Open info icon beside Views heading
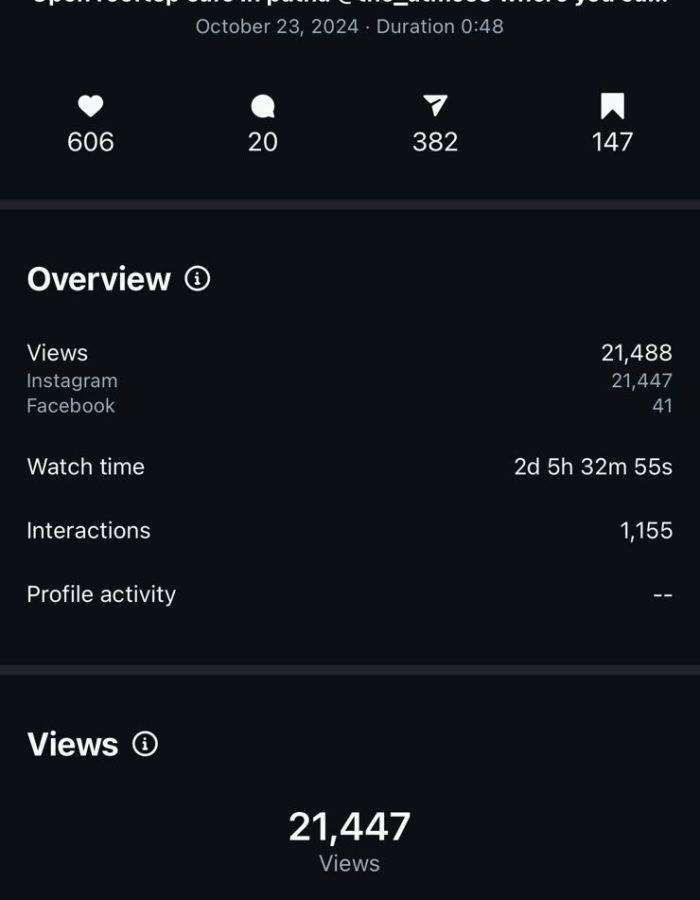The image size is (700, 900). [145, 744]
